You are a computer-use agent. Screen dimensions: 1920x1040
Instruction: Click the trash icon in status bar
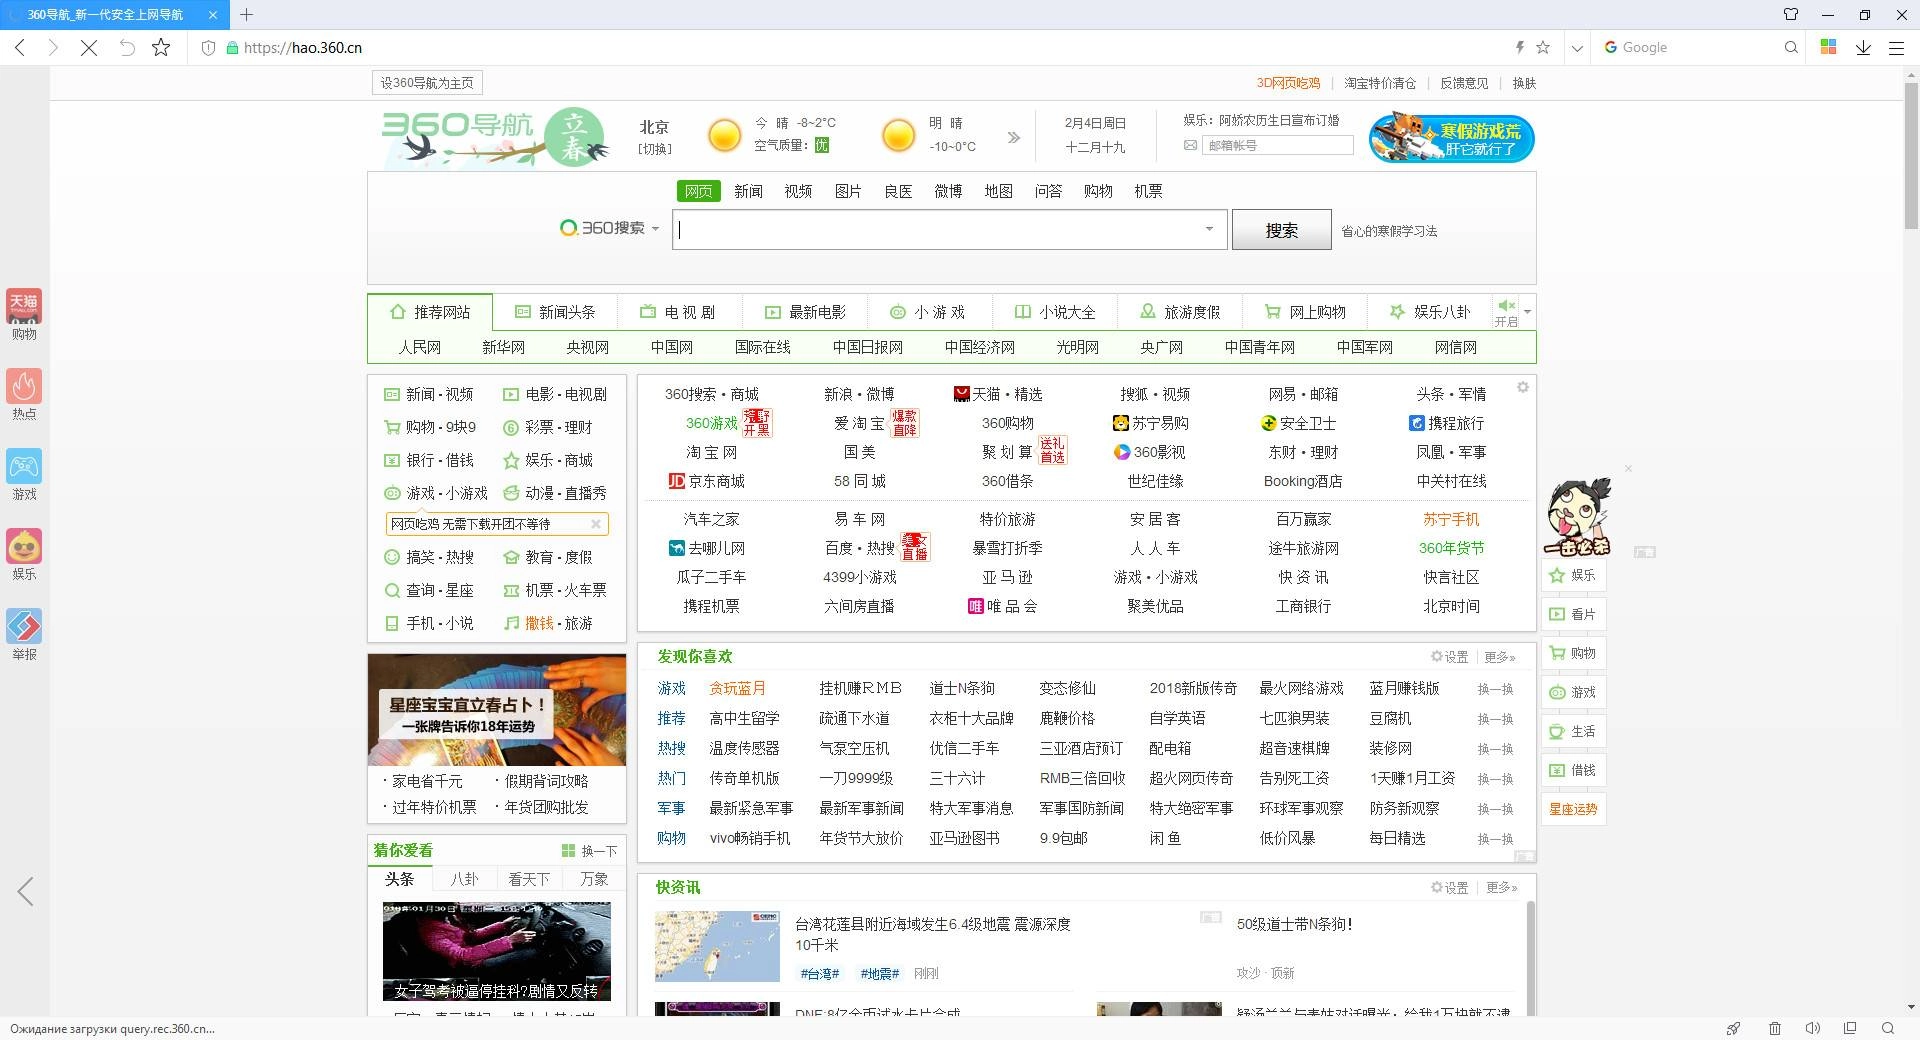pos(1775,1028)
